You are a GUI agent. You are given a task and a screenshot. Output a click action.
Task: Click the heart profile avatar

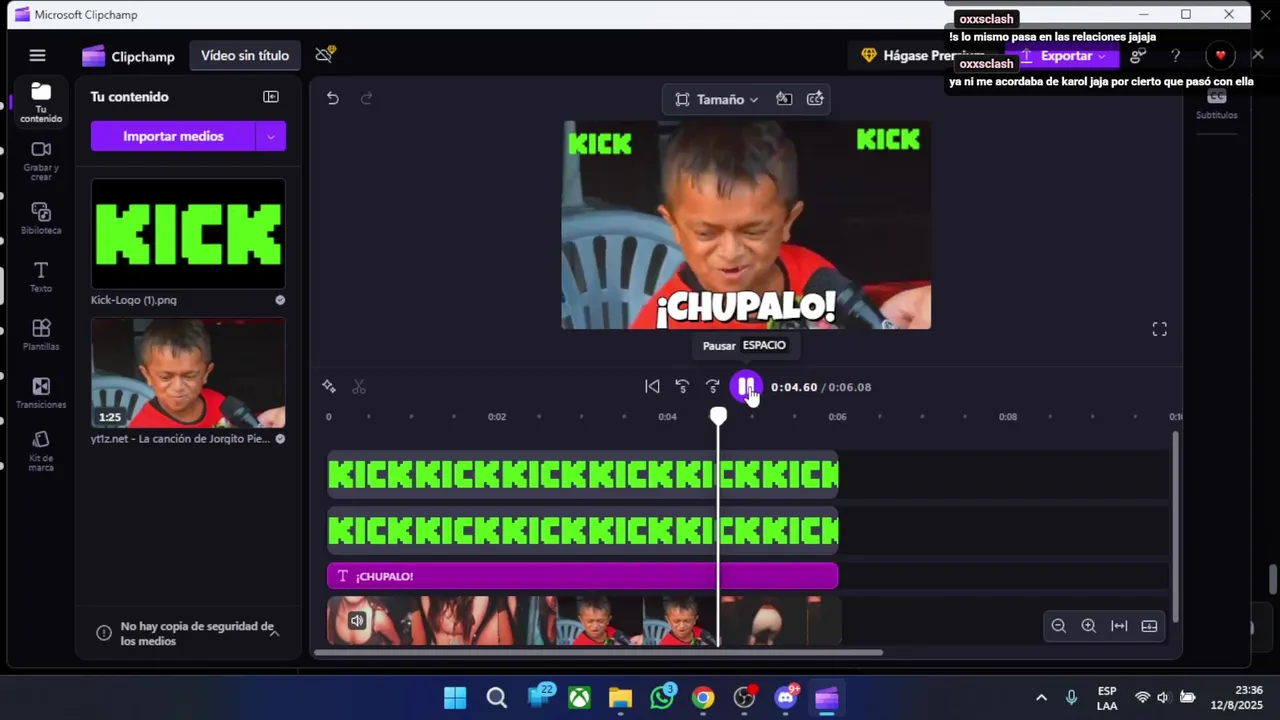[1220, 56]
